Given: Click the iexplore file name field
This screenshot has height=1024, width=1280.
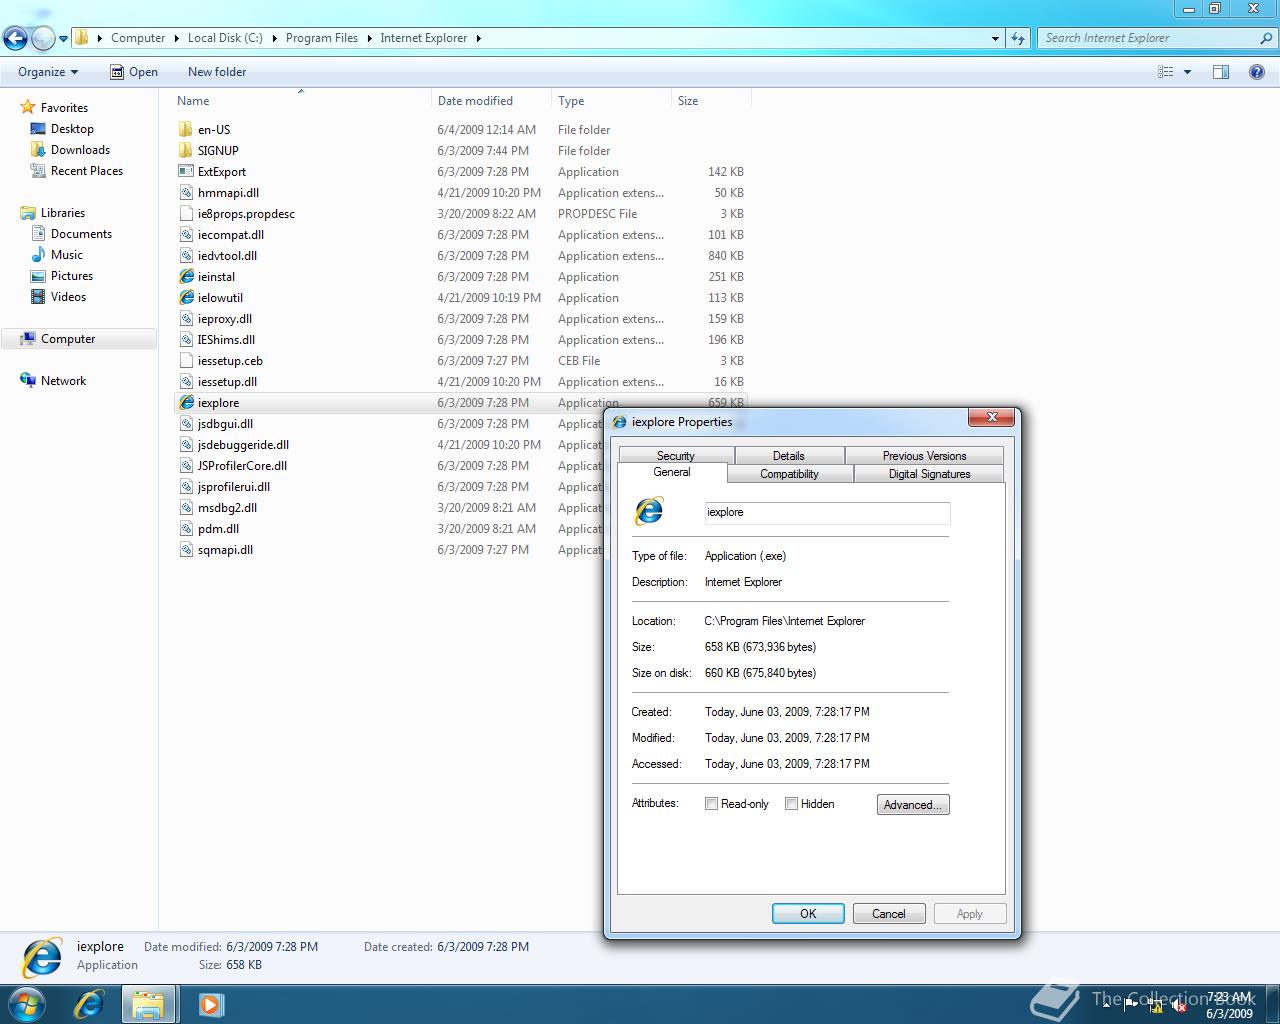Looking at the screenshot, I should coord(827,512).
